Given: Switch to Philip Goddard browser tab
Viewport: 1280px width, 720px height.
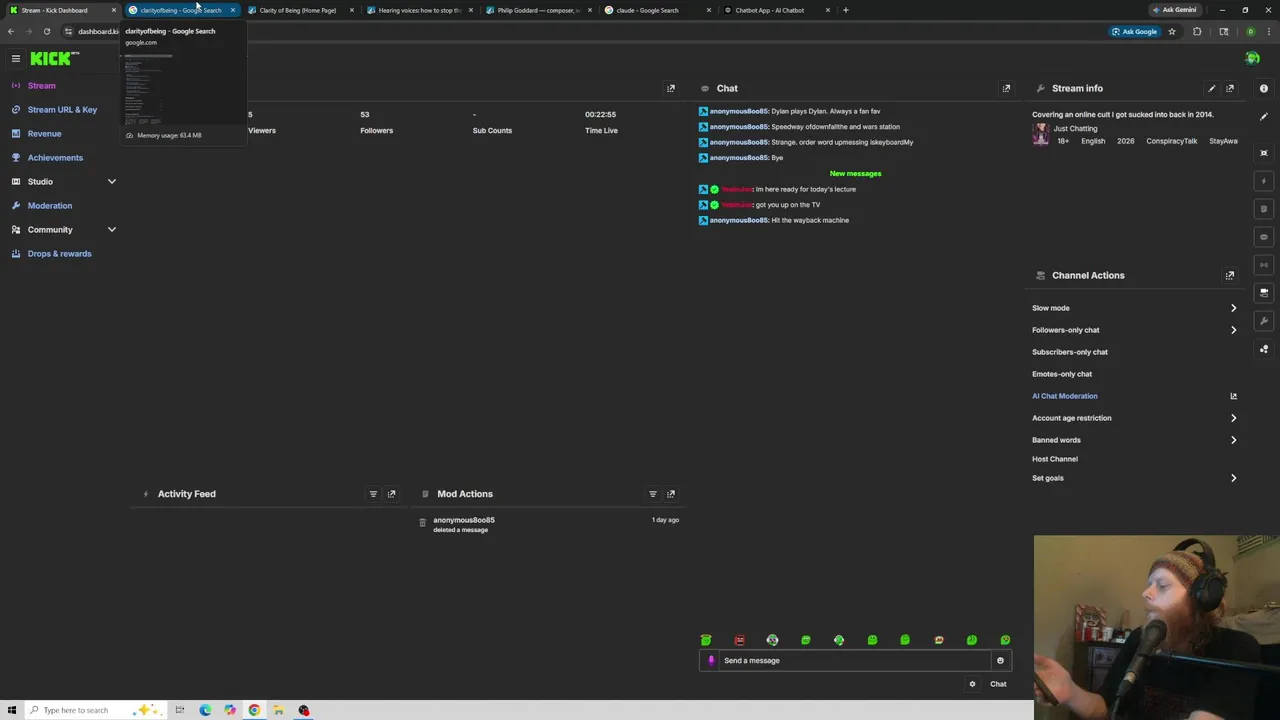Looking at the screenshot, I should 537,10.
